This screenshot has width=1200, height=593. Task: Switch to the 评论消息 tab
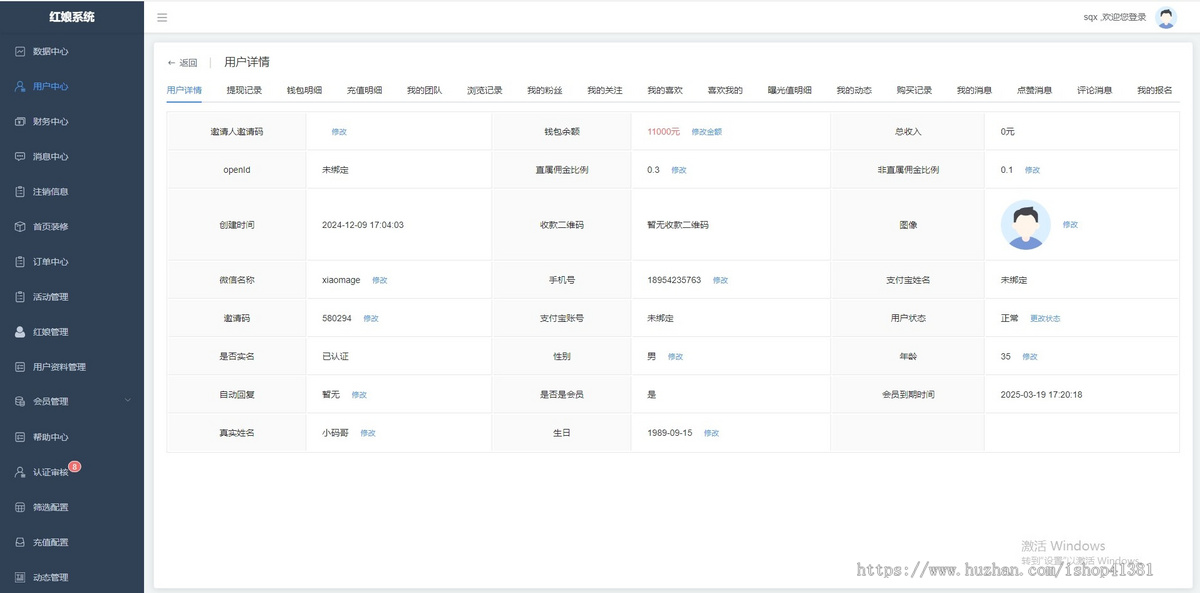tap(1094, 90)
